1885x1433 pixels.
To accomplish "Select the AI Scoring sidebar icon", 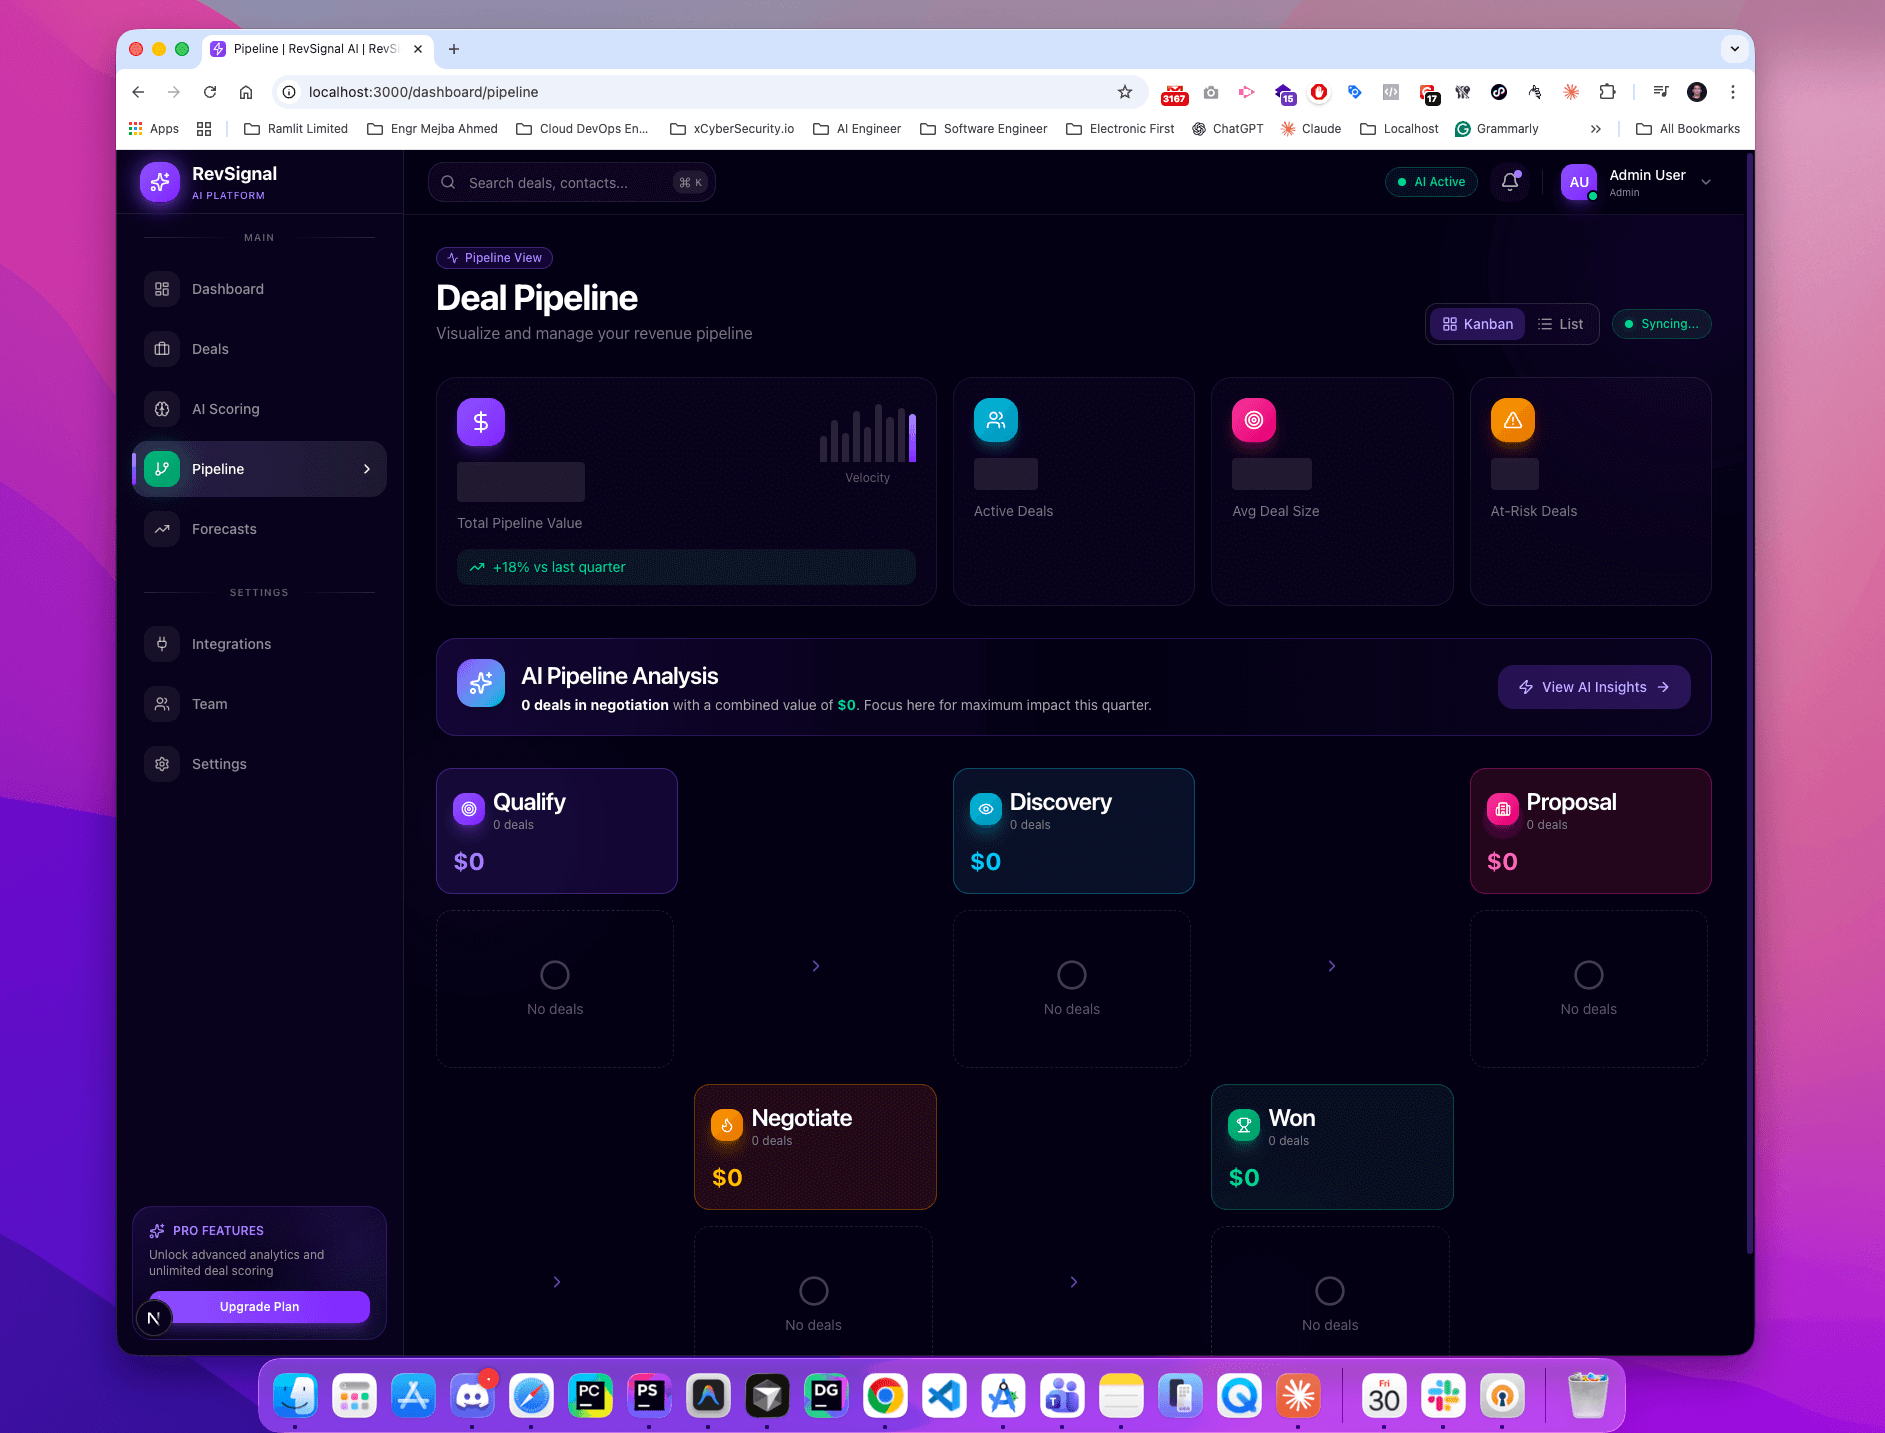I will click(162, 408).
